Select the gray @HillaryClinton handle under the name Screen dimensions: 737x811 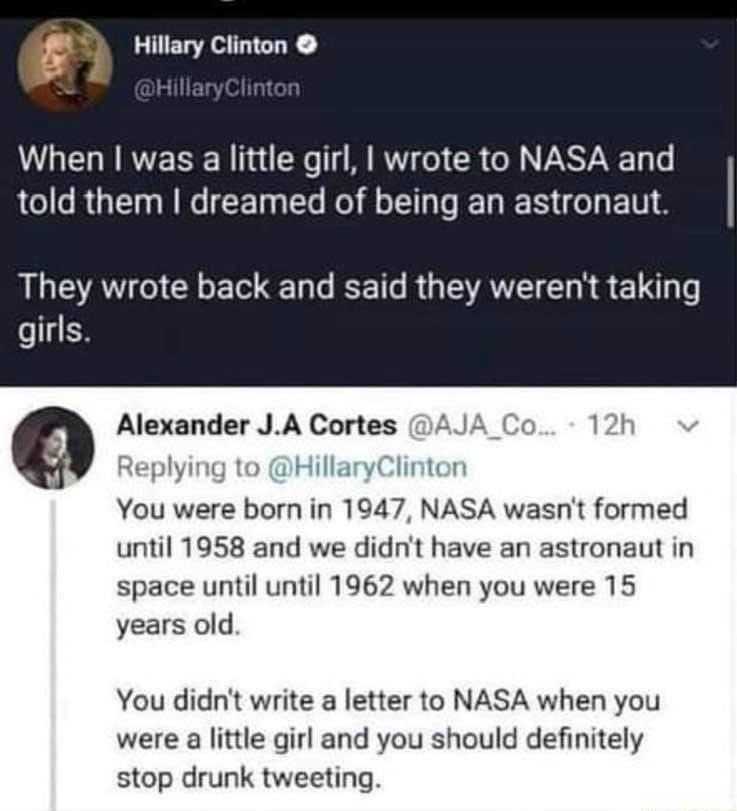tap(217, 88)
